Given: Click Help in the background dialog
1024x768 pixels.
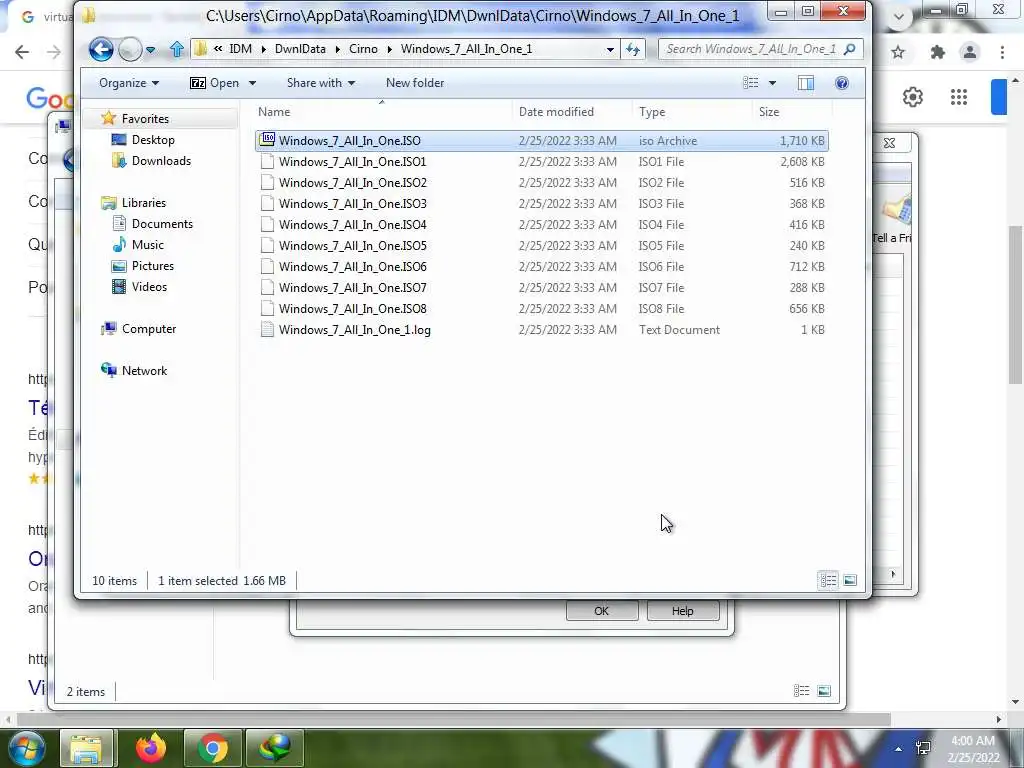Looking at the screenshot, I should (x=682, y=611).
